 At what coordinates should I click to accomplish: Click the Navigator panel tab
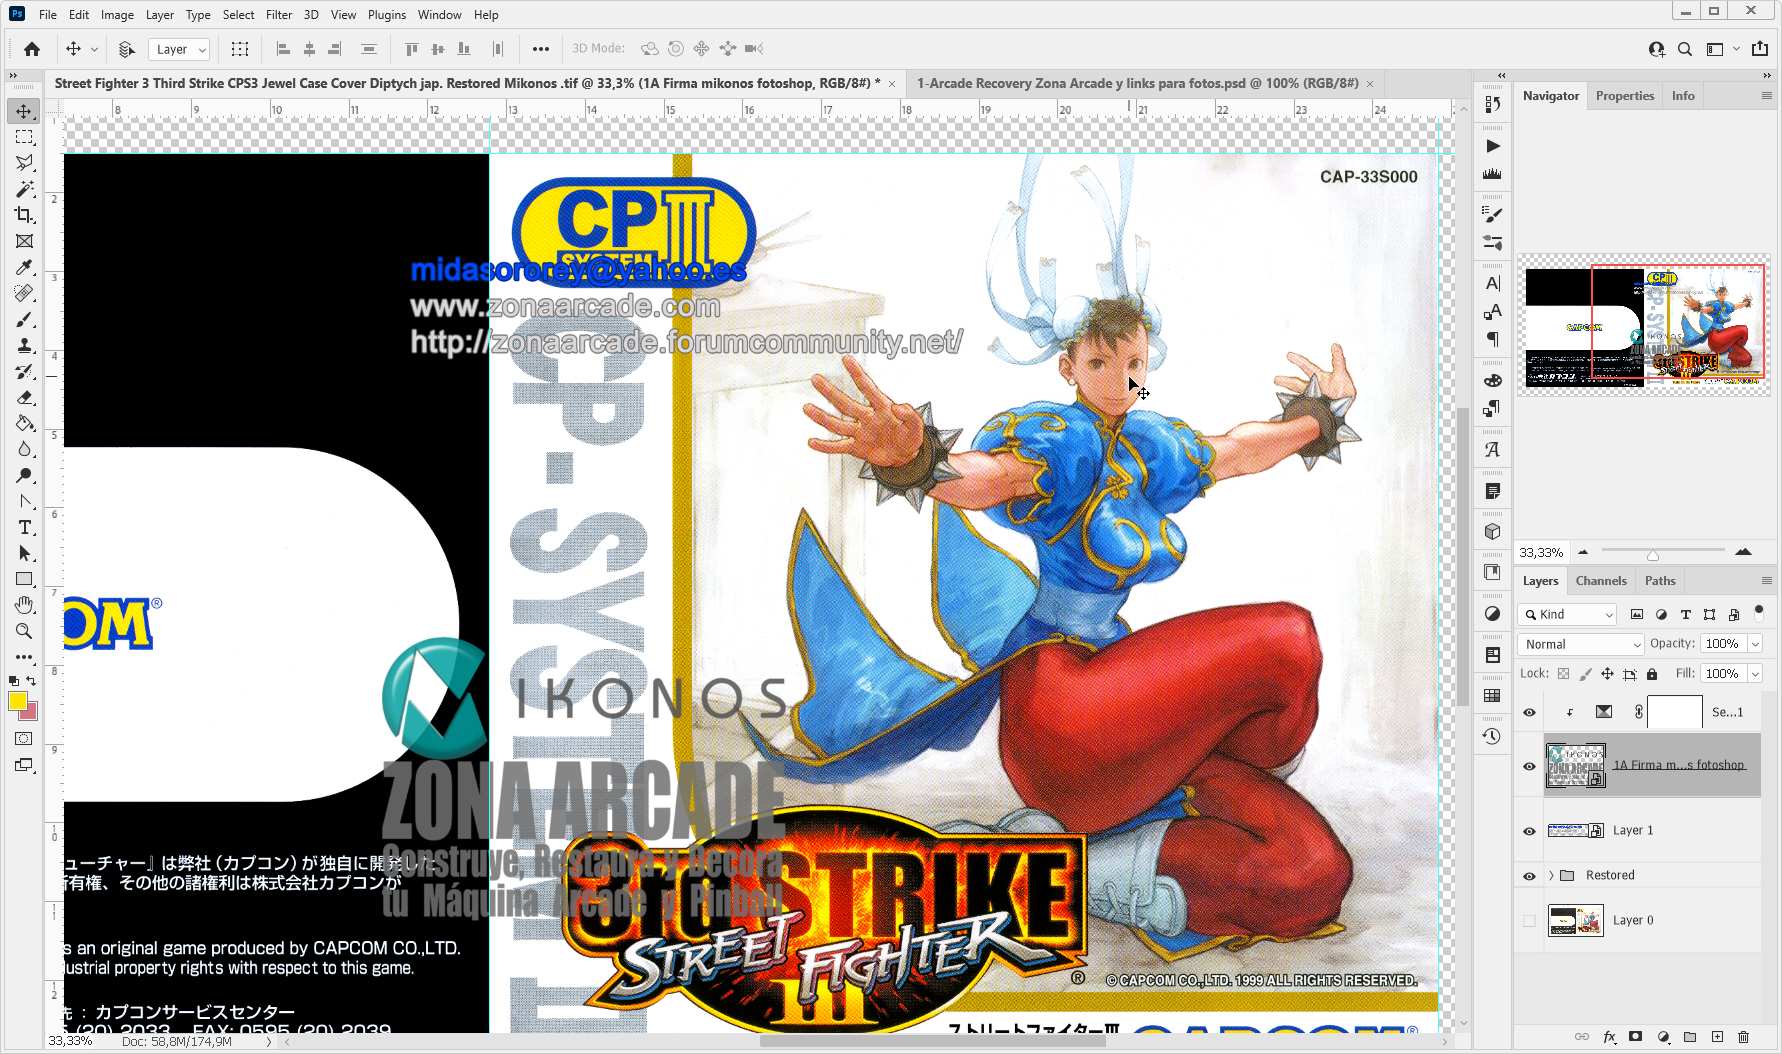(x=1550, y=95)
